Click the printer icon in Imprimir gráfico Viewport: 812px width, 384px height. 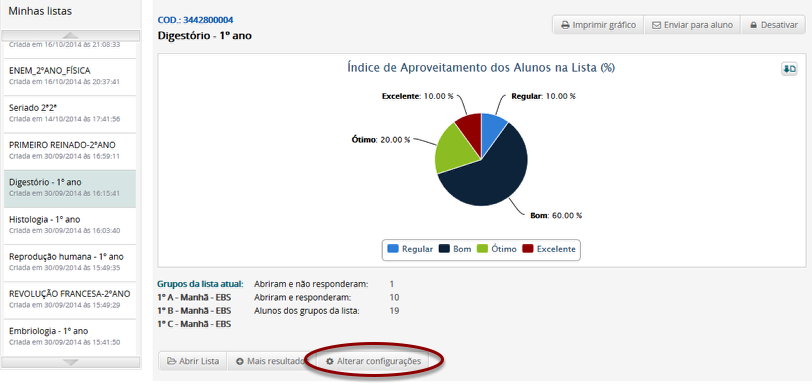[565, 25]
